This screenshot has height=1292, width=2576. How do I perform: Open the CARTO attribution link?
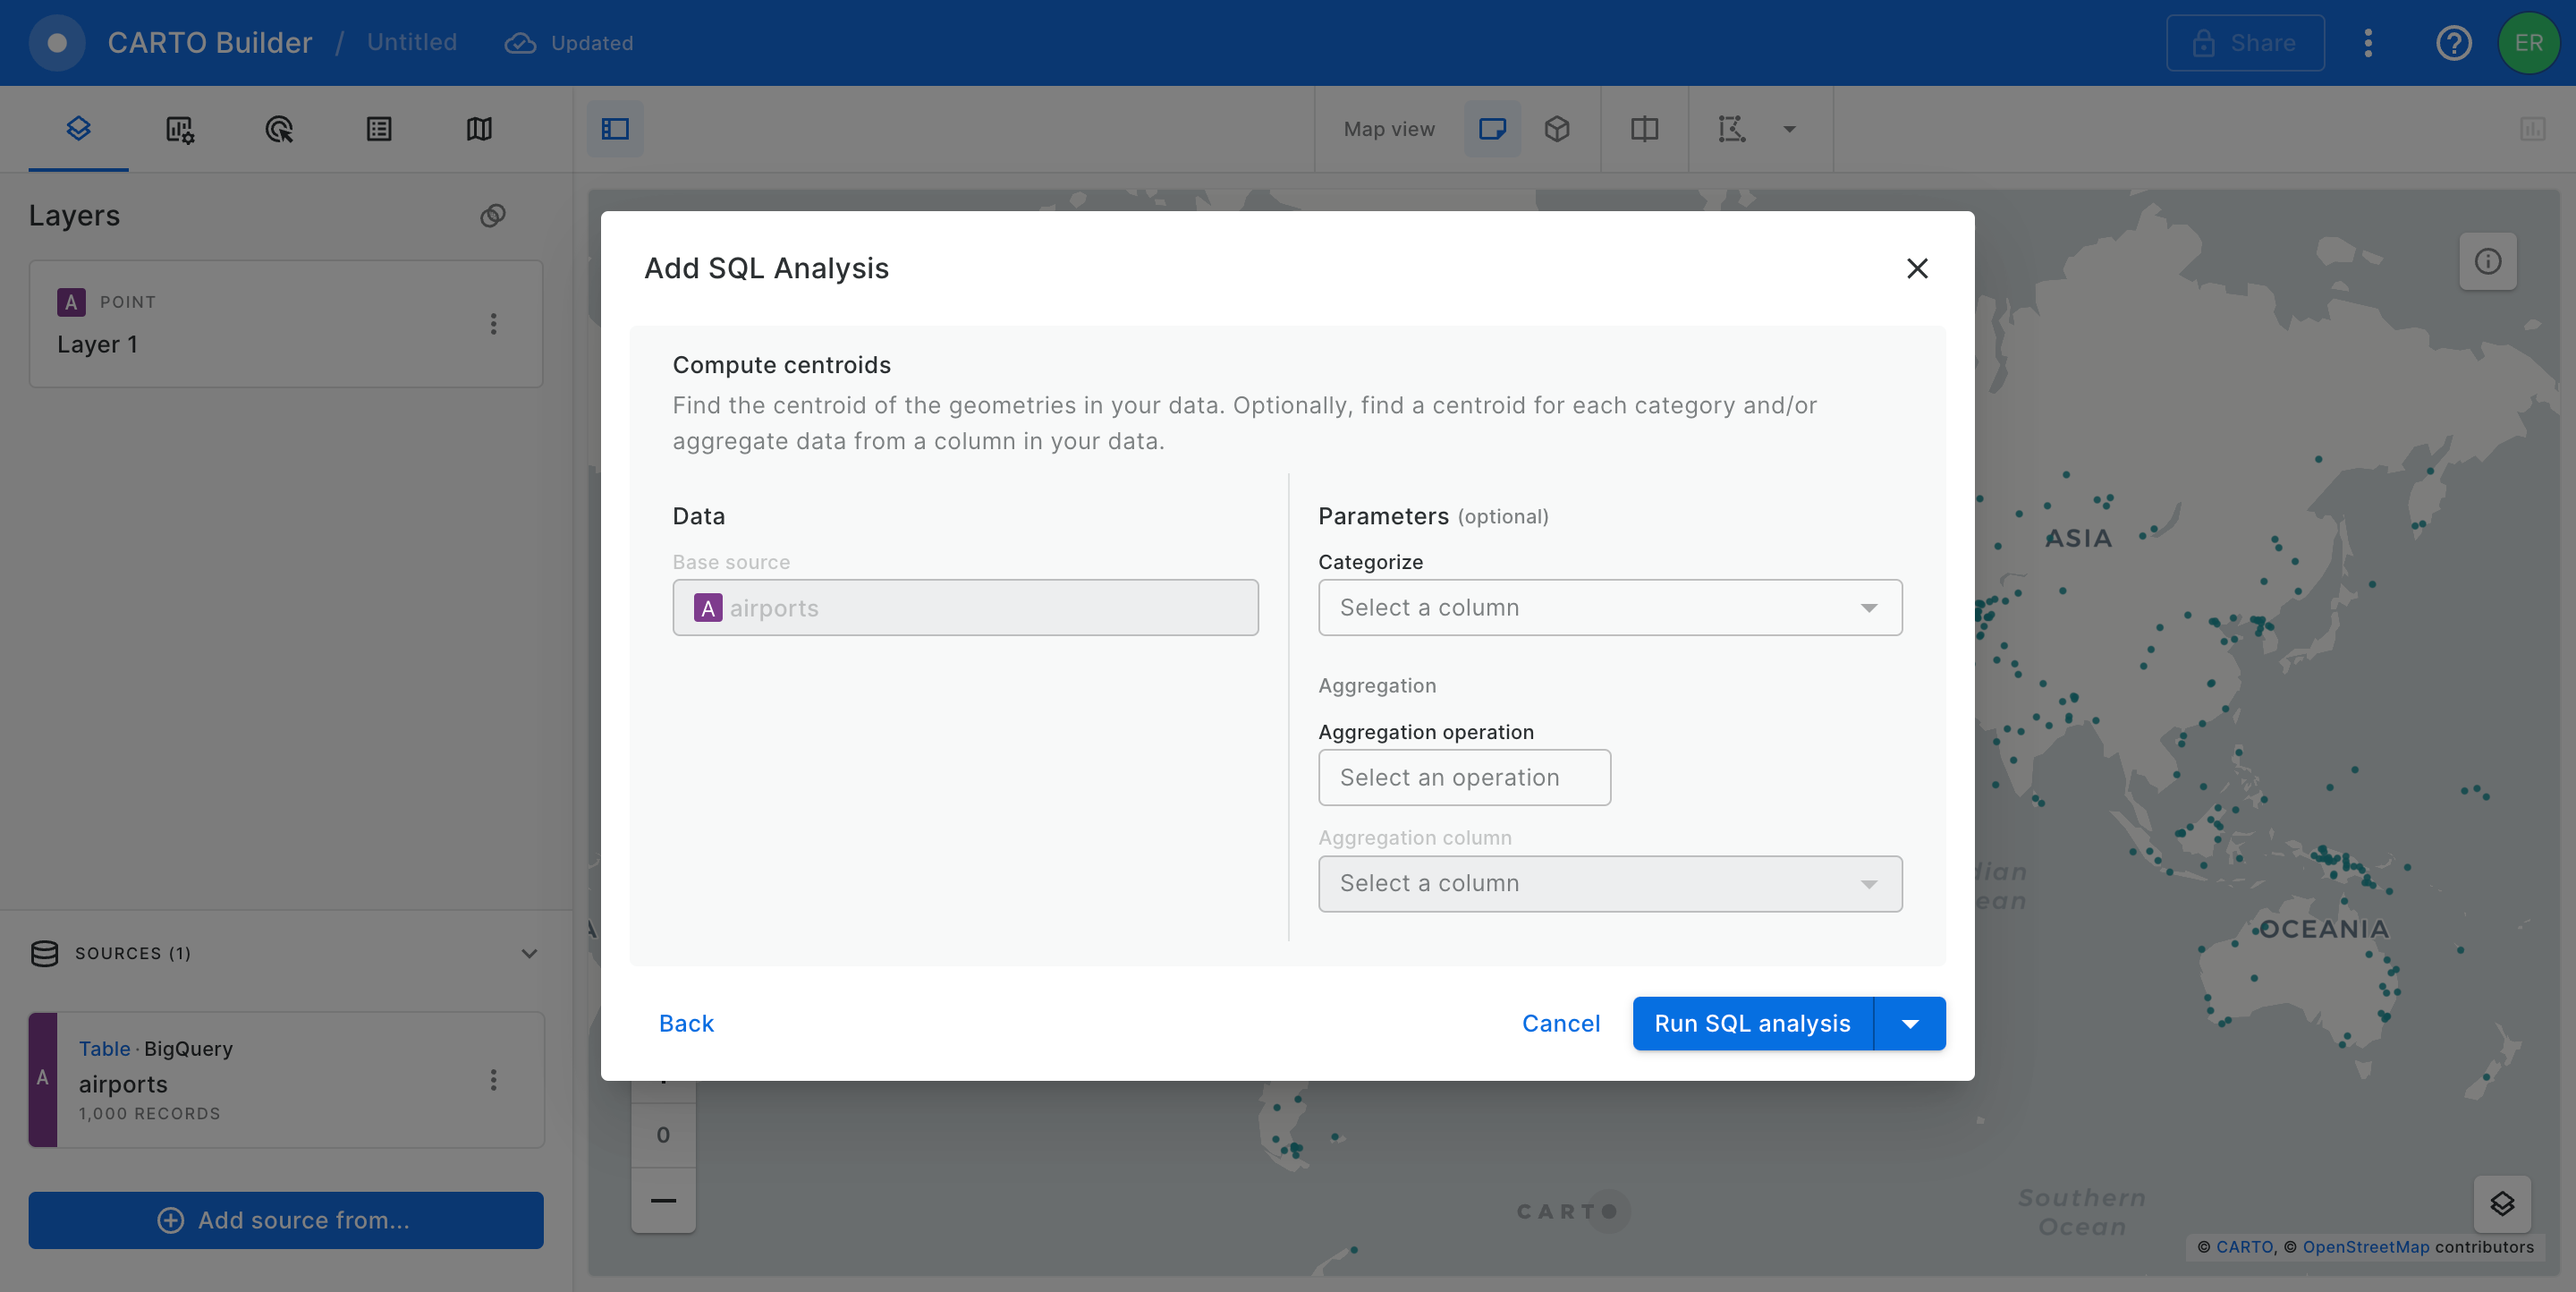point(2244,1247)
